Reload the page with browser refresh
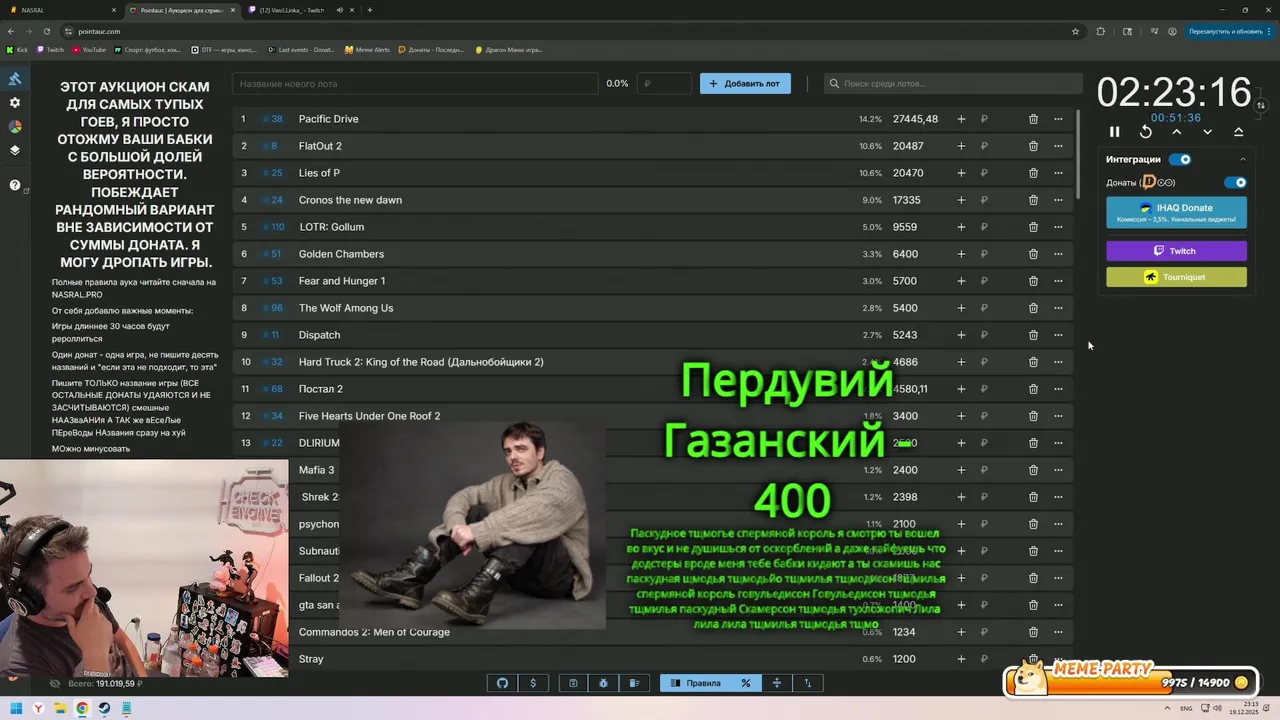The height and width of the screenshot is (720, 1280). click(45, 31)
